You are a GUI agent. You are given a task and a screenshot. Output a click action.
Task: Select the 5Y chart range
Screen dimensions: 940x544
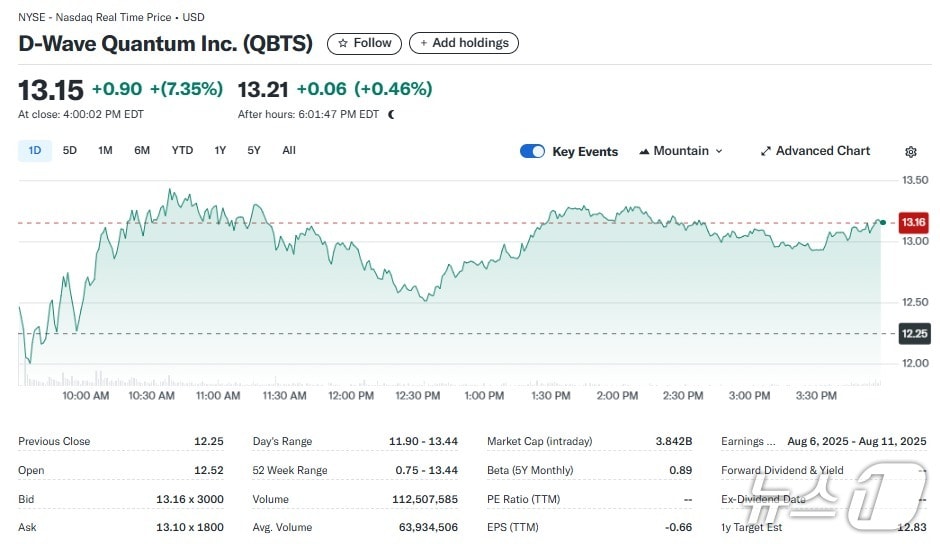254,150
